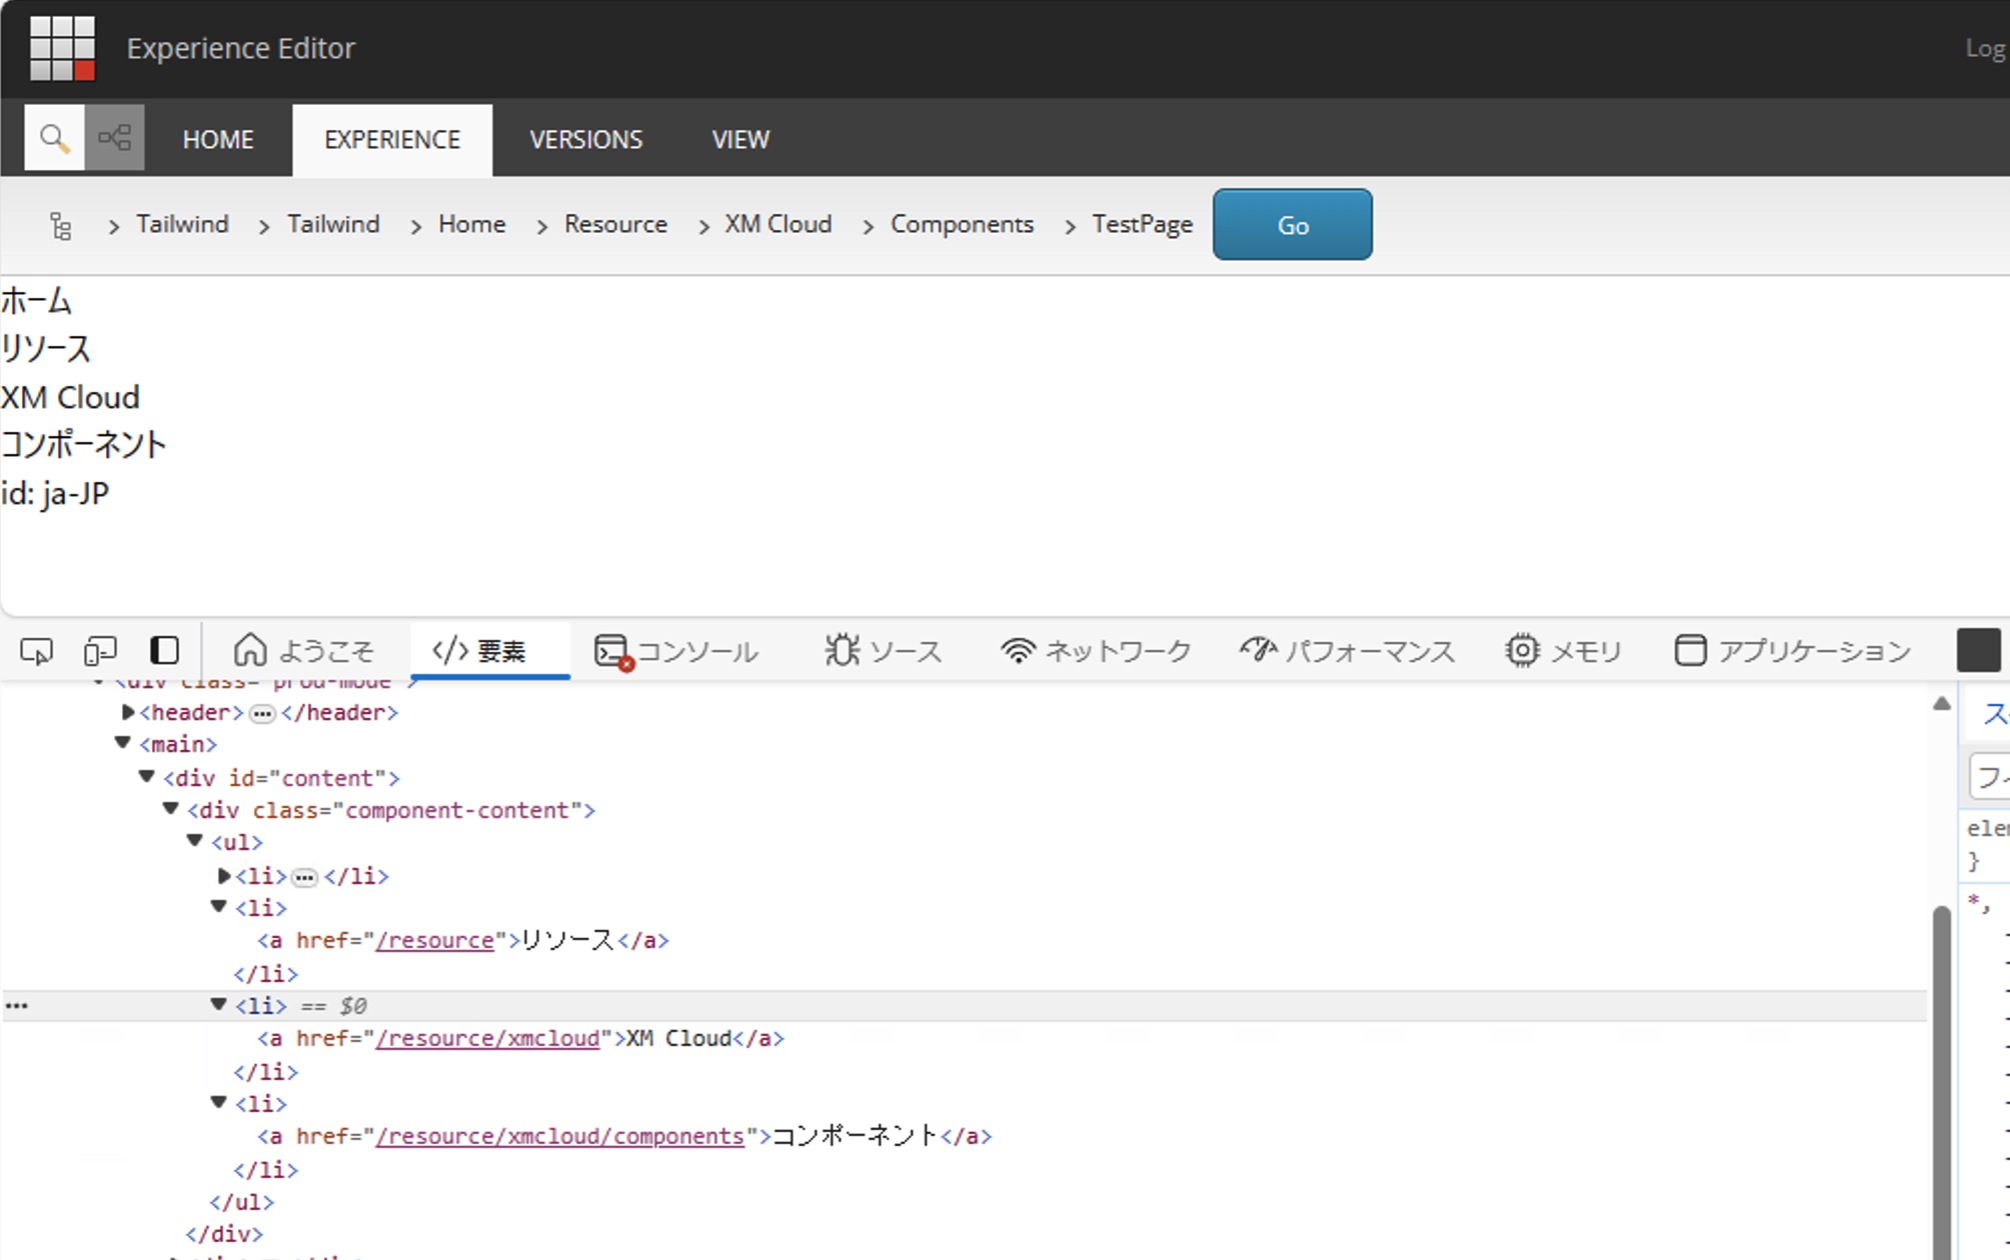Click the scrollbar up arrow in Elements panel
Viewport: 2010px width, 1260px height.
click(x=1942, y=703)
